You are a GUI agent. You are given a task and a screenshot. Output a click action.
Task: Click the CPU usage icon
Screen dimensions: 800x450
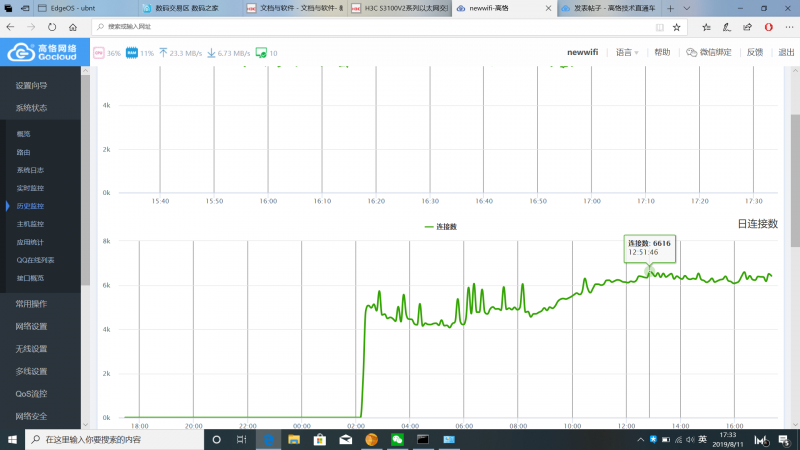(x=98, y=53)
